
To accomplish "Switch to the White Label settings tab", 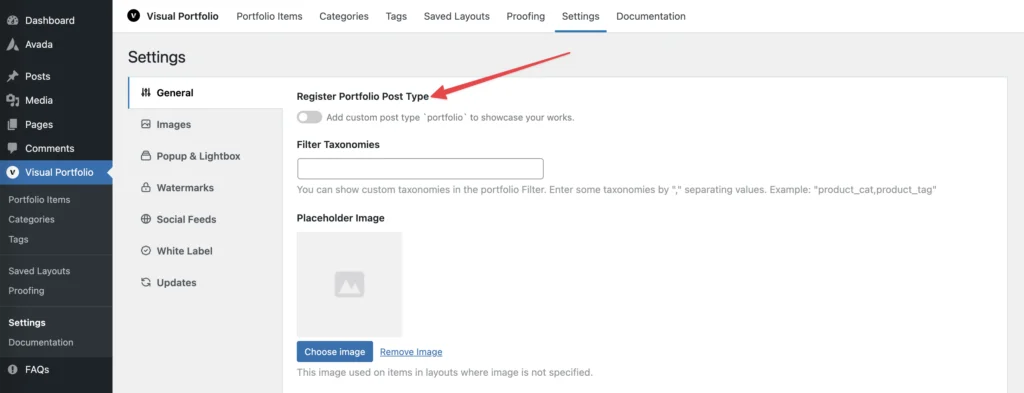I will [x=206, y=251].
